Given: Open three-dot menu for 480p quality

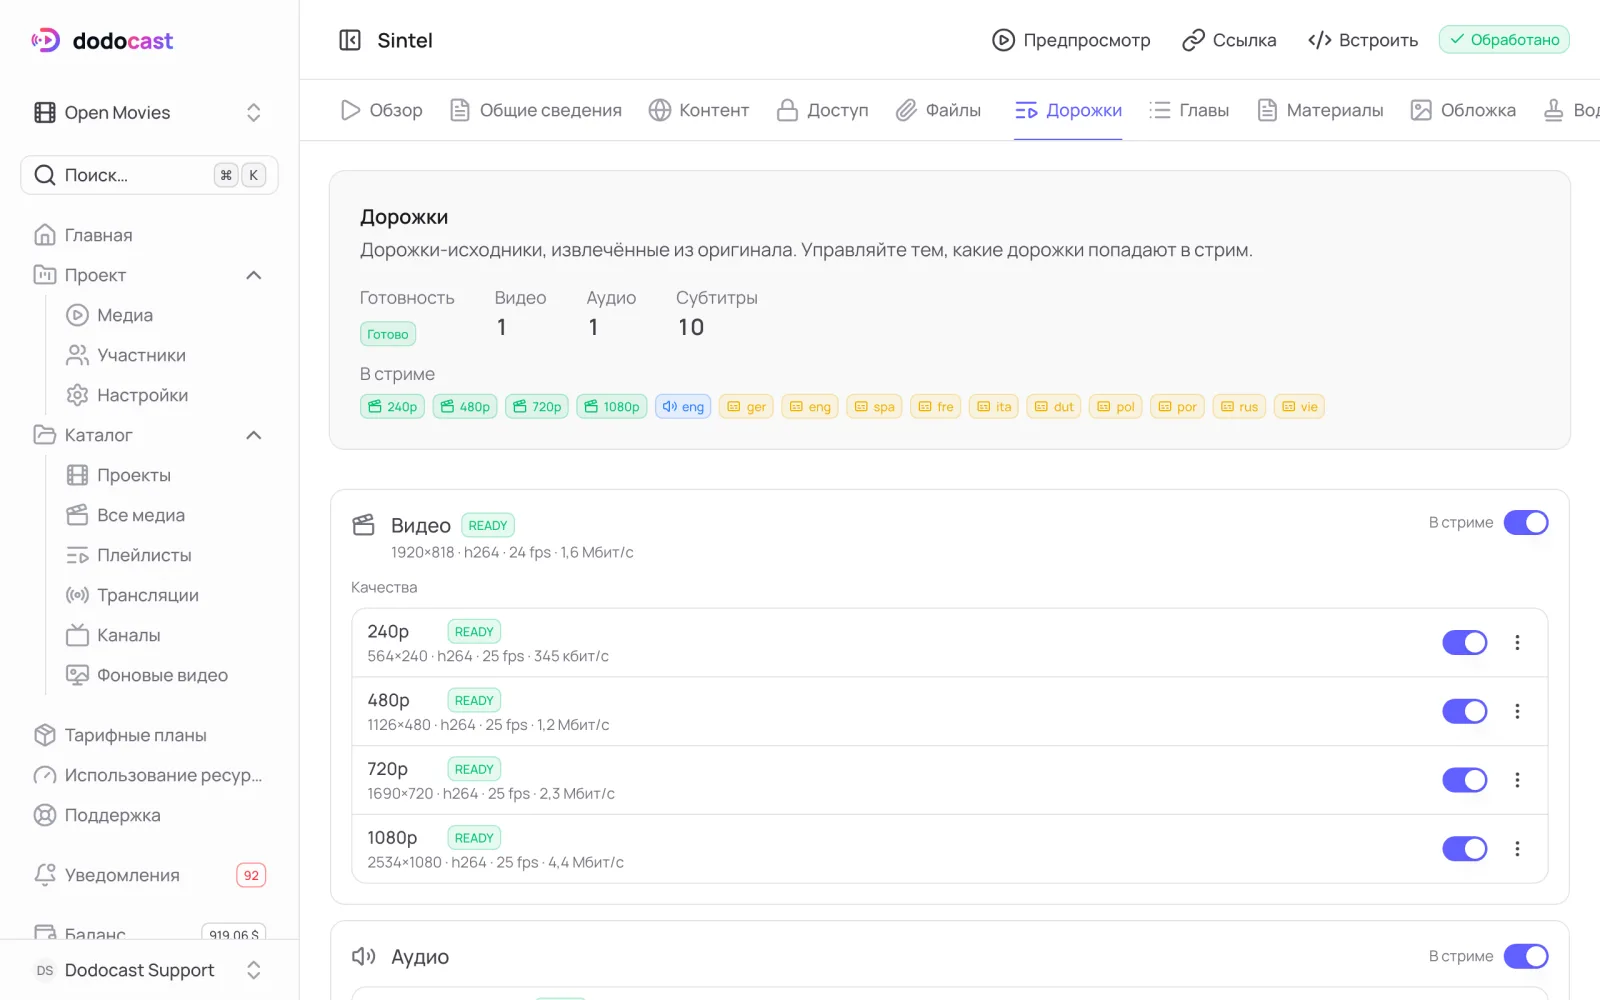Looking at the screenshot, I should coord(1517,711).
